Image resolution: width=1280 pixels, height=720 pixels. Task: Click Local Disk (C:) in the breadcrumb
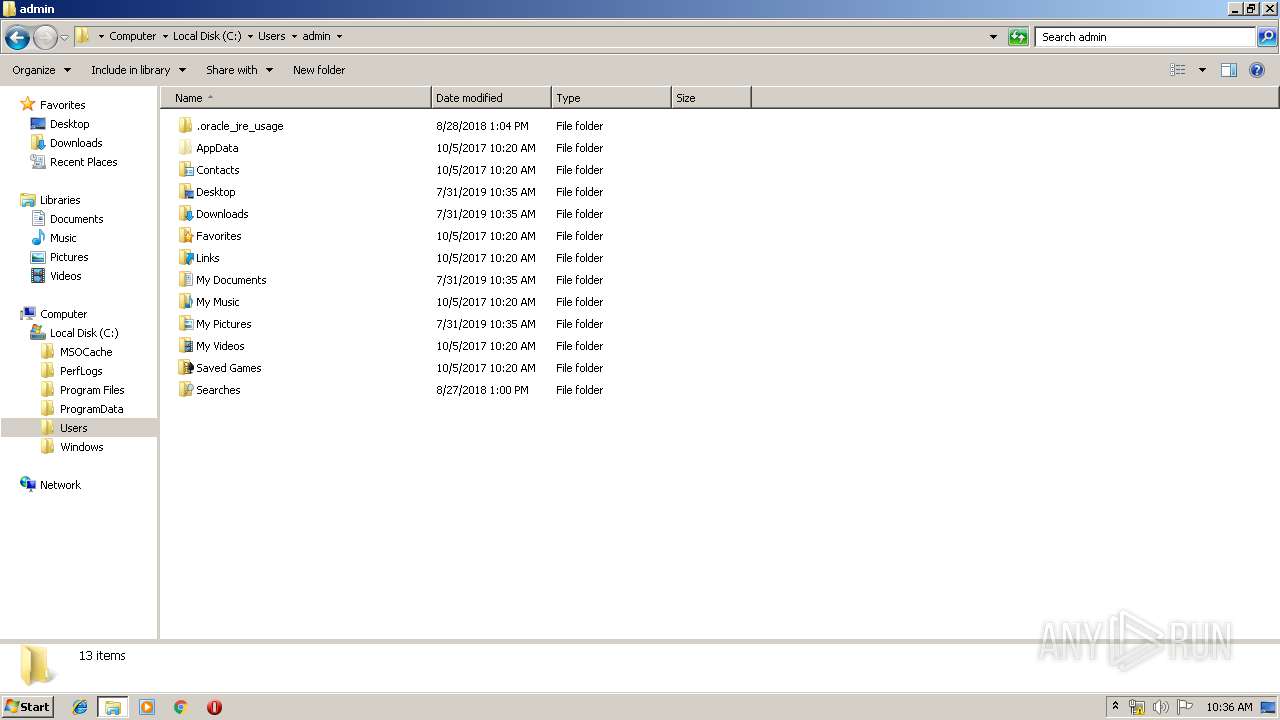207,36
